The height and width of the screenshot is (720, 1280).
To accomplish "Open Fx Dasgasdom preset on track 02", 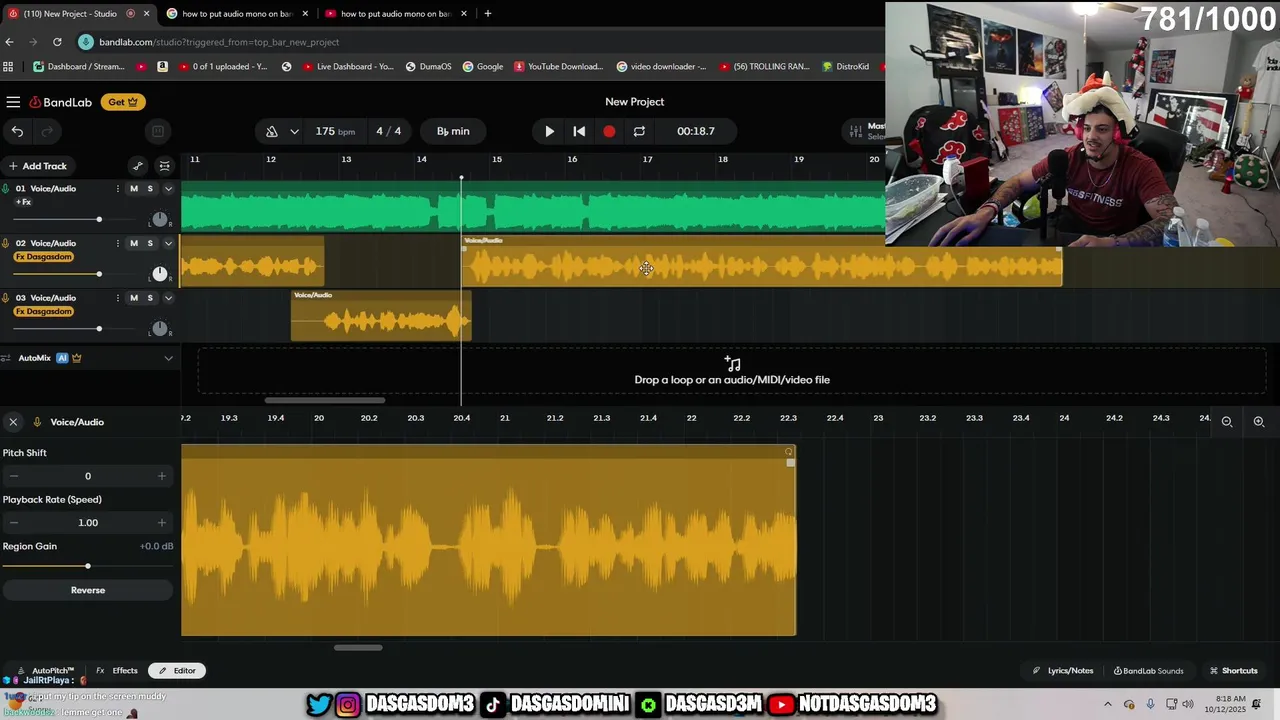I will coord(44,257).
